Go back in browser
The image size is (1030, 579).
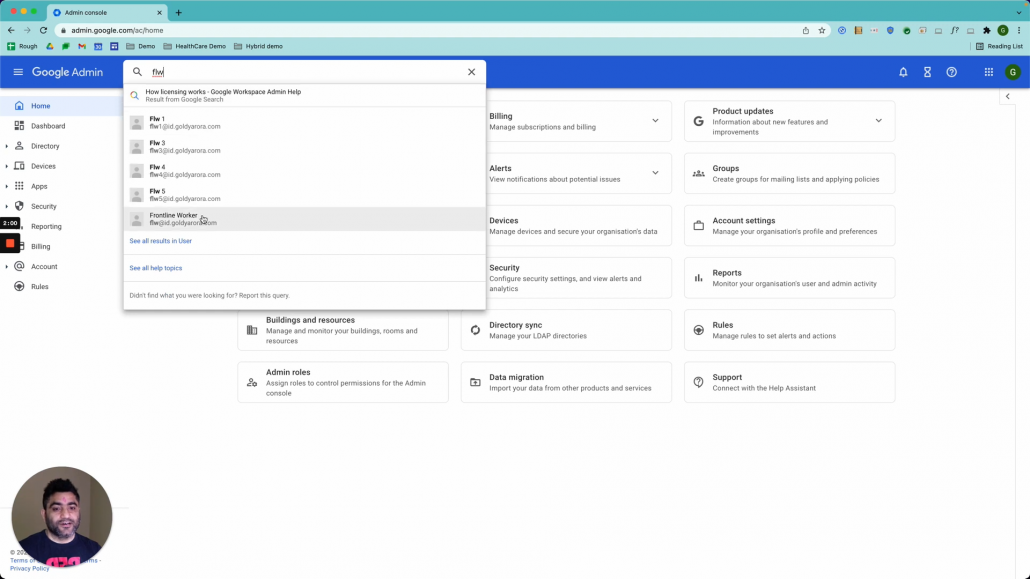coord(11,30)
